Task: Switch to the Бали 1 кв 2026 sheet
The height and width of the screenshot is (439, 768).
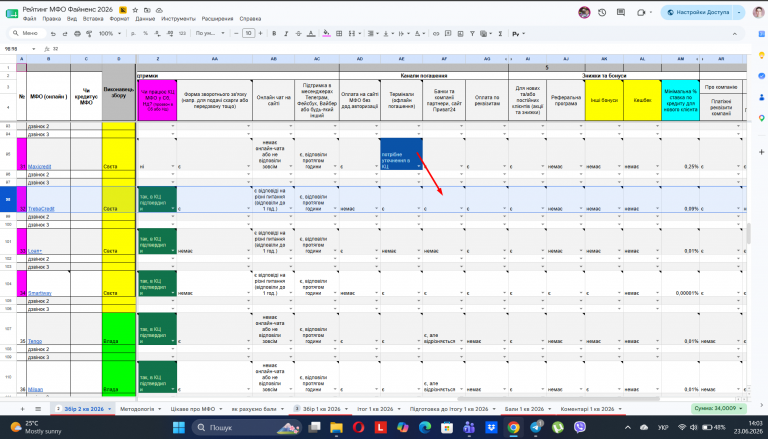Action: click(525, 409)
